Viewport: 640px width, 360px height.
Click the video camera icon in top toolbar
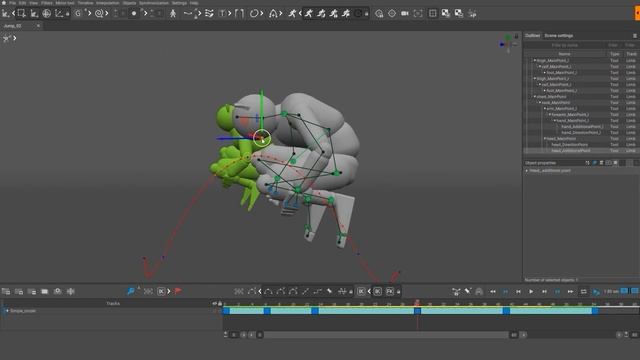(x=404, y=13)
